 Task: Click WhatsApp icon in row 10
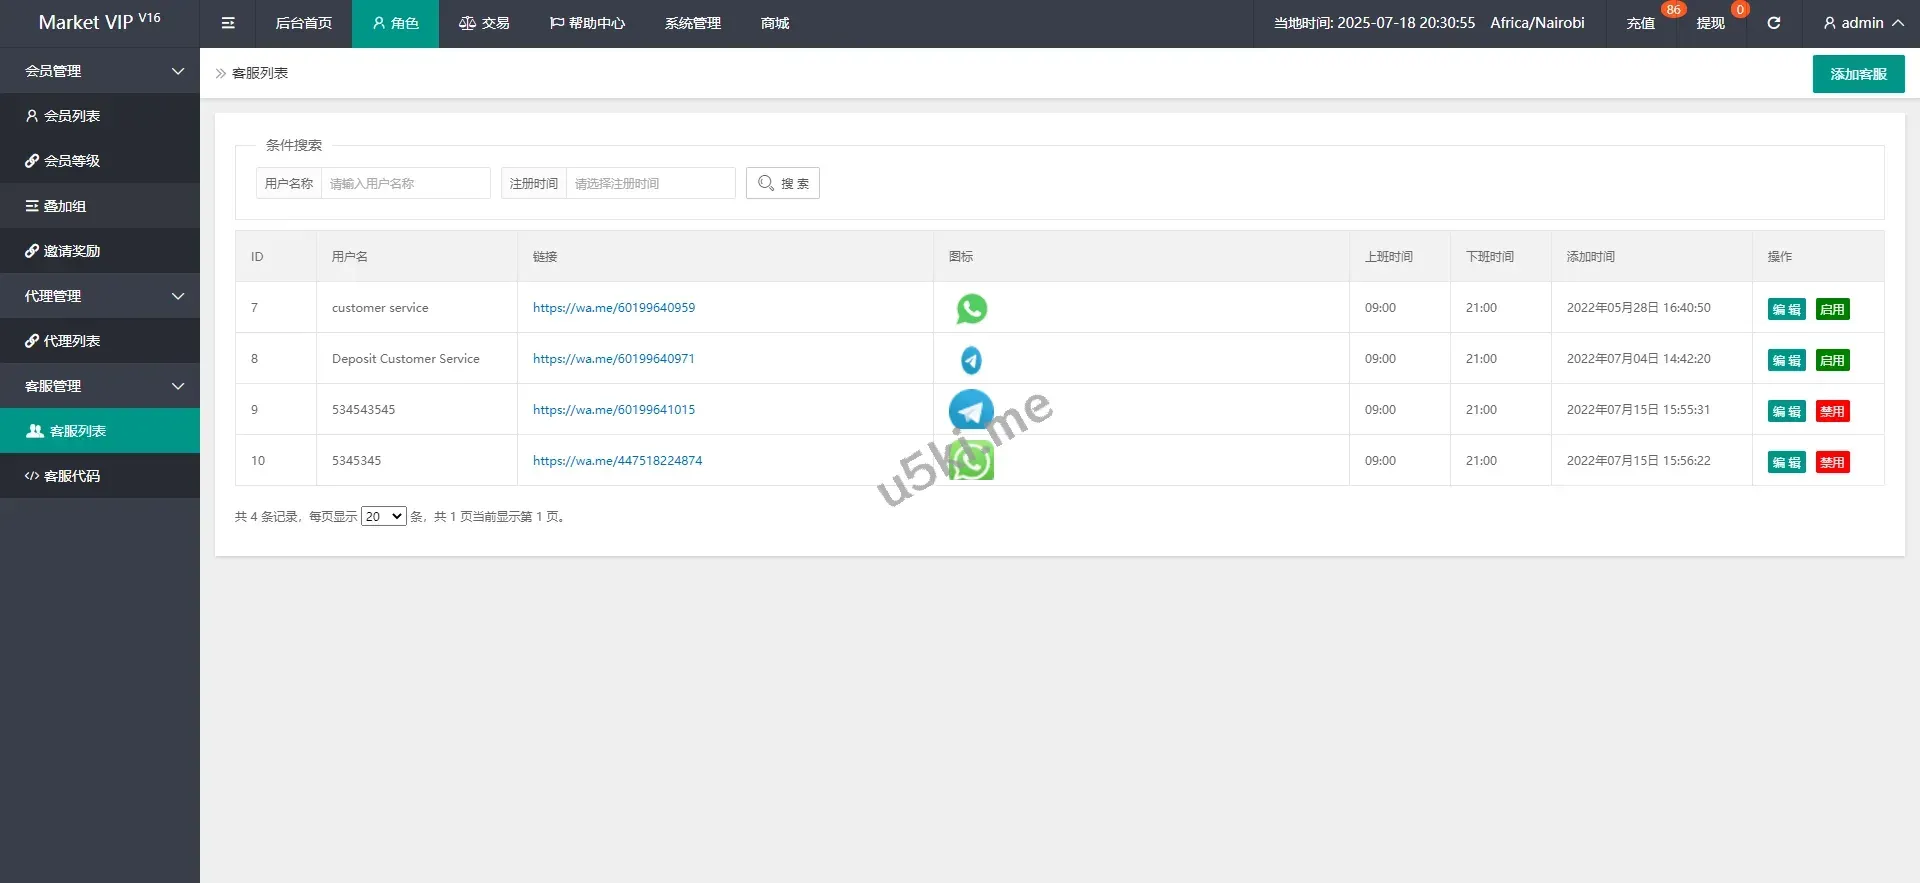pos(971,461)
